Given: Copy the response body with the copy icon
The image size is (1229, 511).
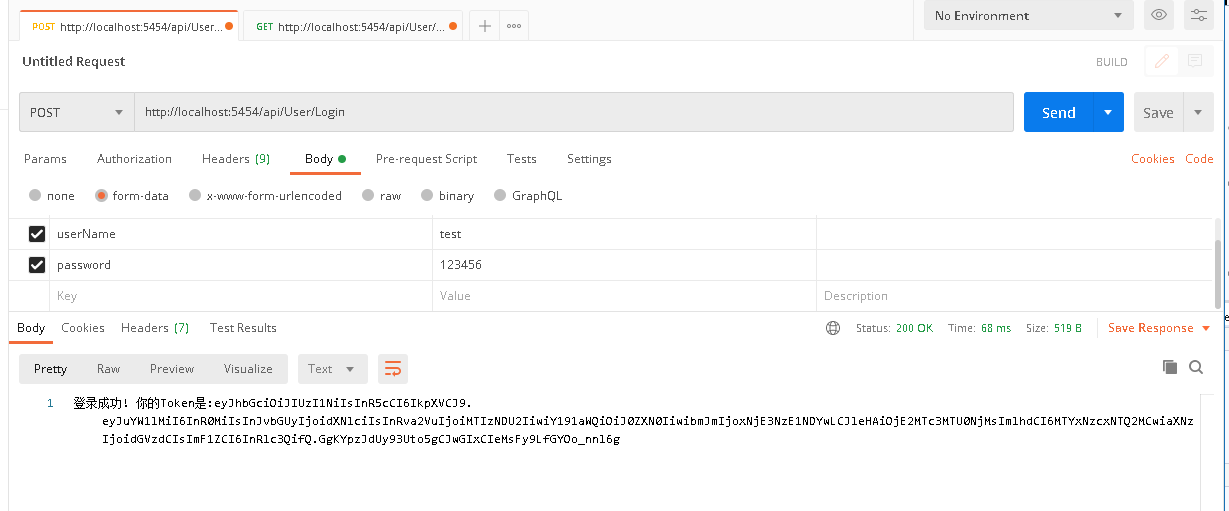Looking at the screenshot, I should coord(1170,367).
